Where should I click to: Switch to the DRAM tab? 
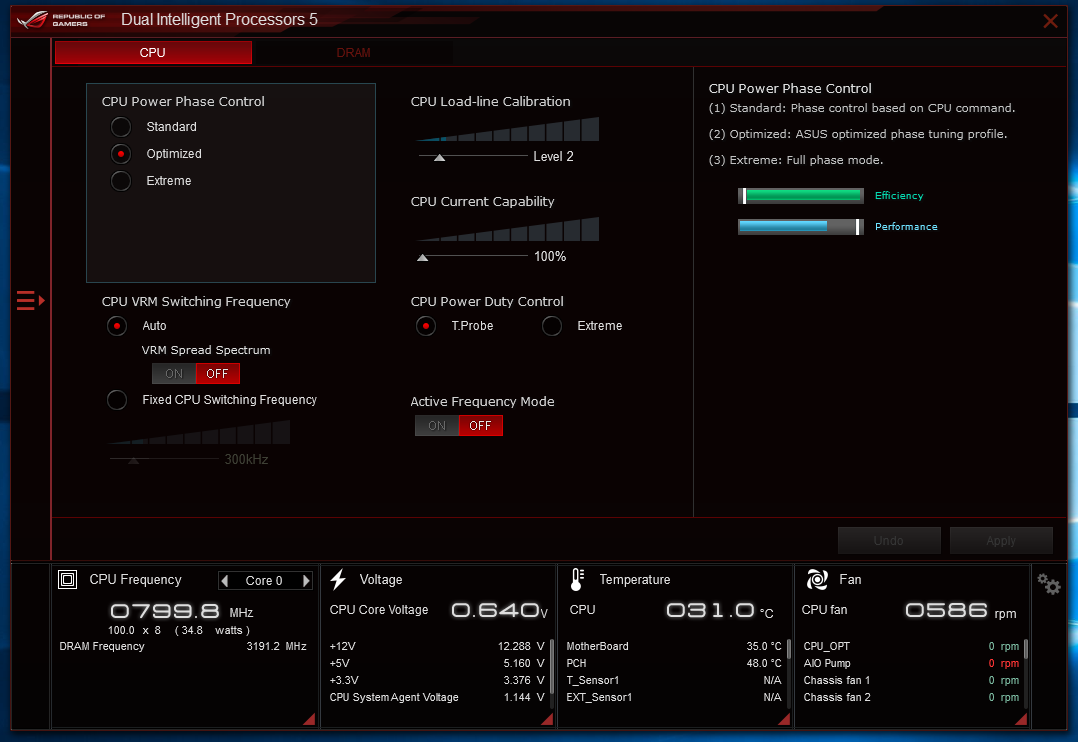[353, 53]
